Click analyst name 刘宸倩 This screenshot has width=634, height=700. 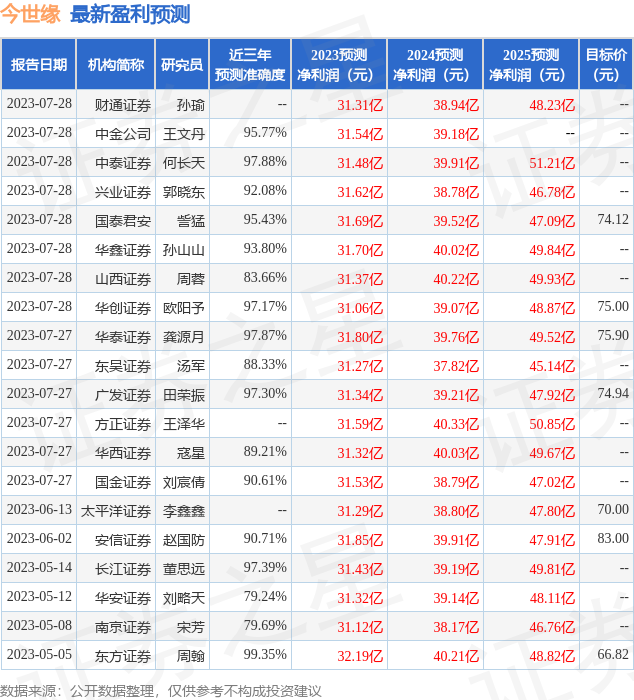(184, 483)
